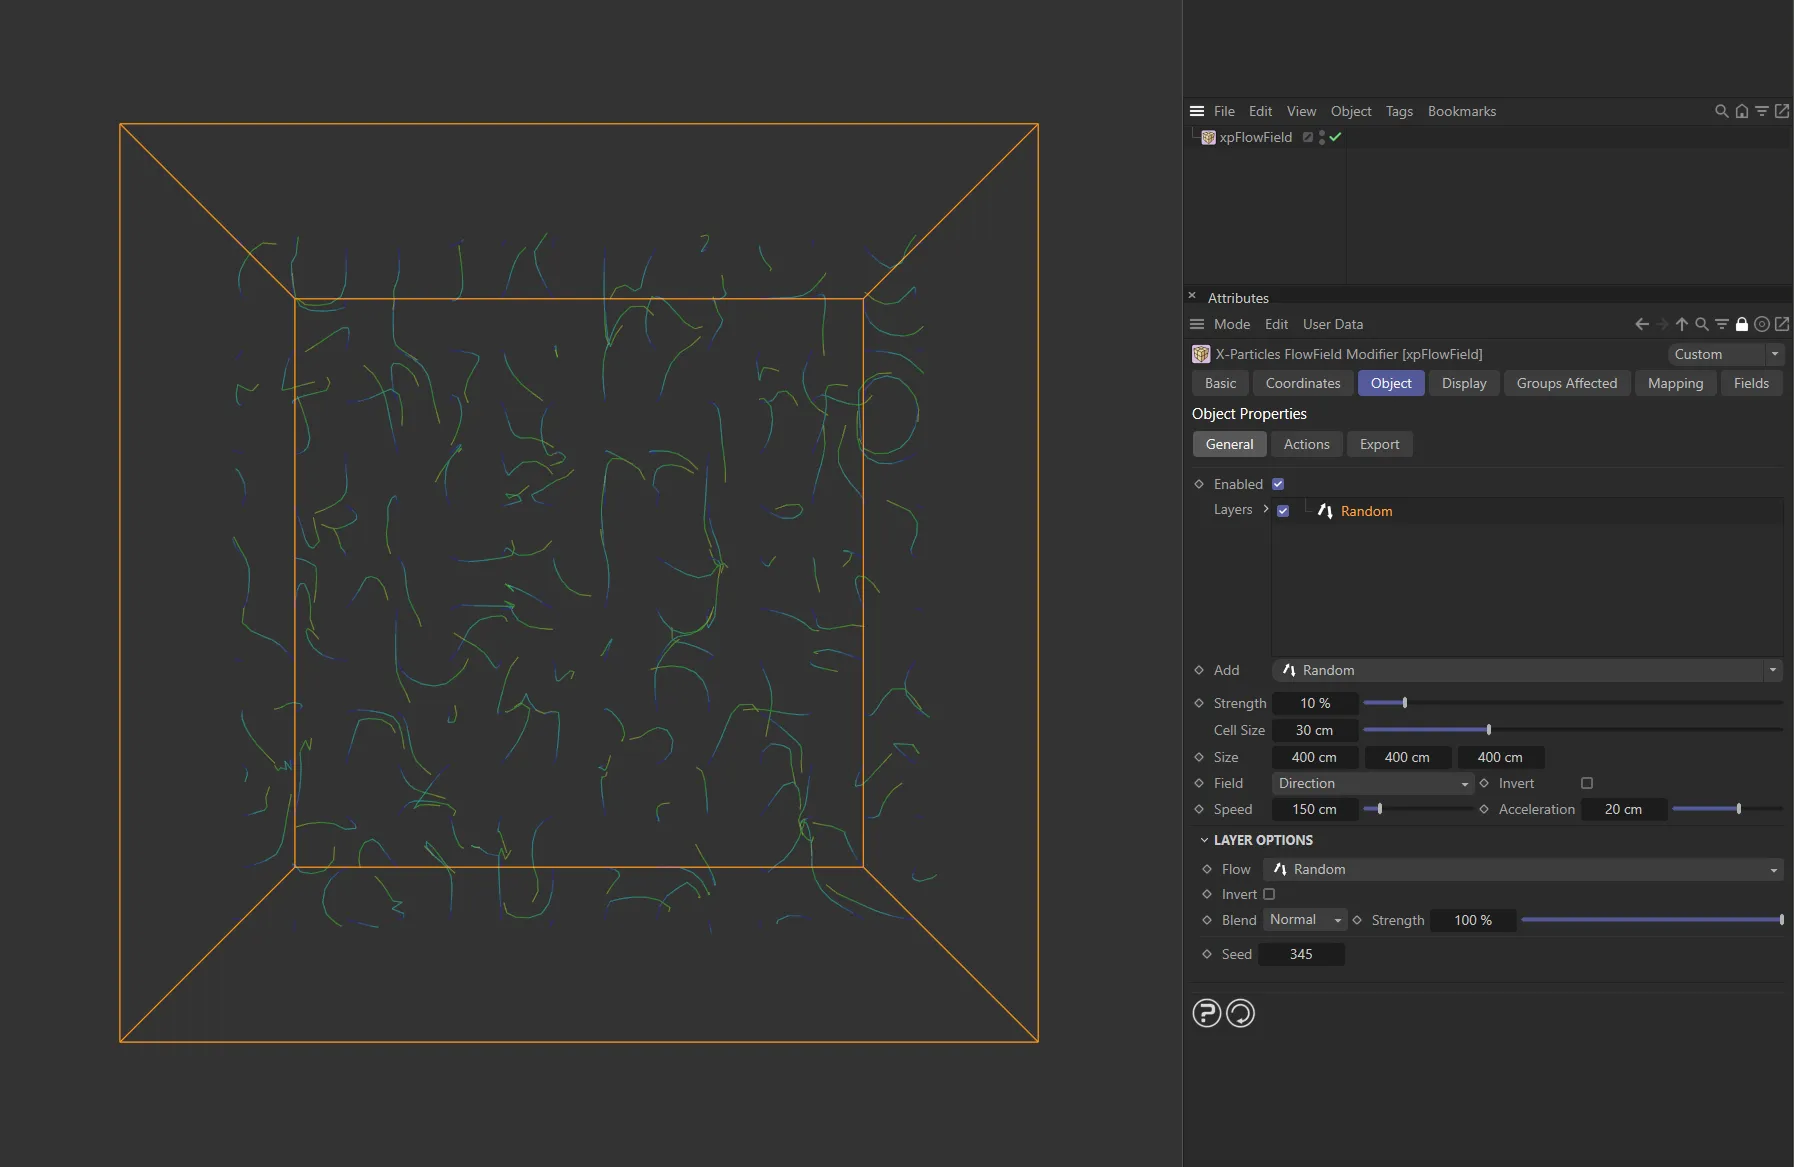Viewport: 1794px width, 1167px height.
Task: Click the Seed value field showing 345
Action: point(1301,954)
